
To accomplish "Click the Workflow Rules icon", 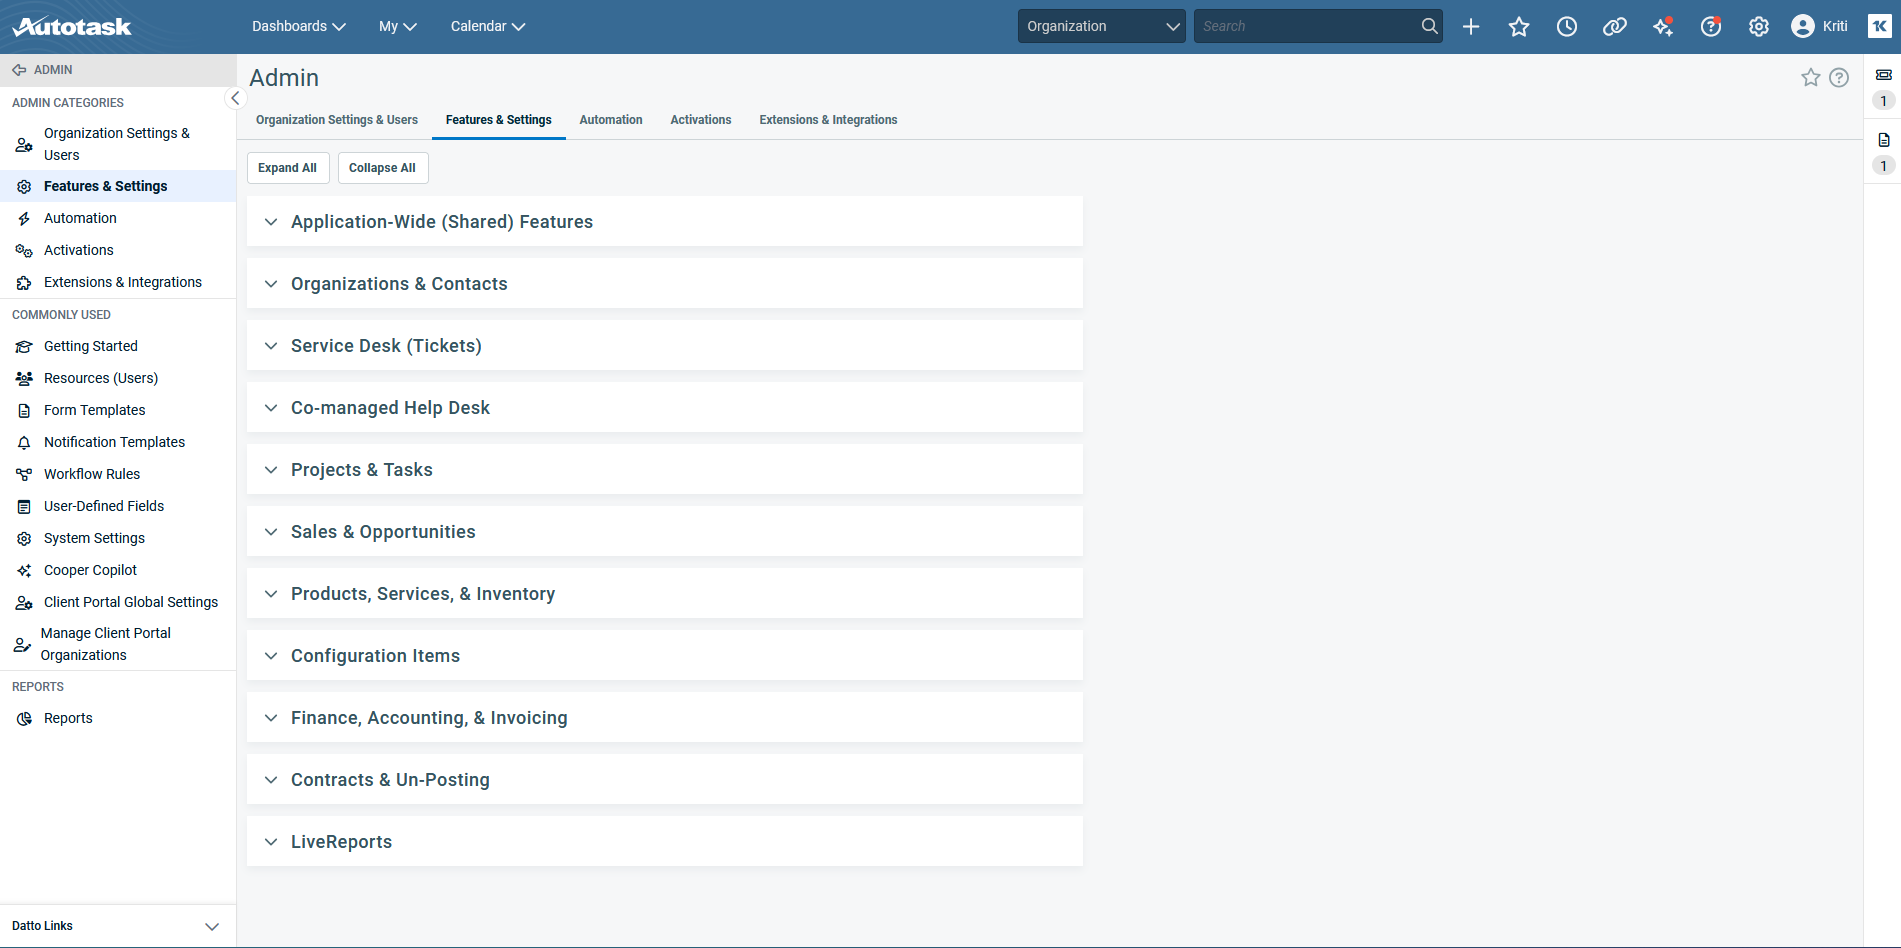I will [x=24, y=475].
